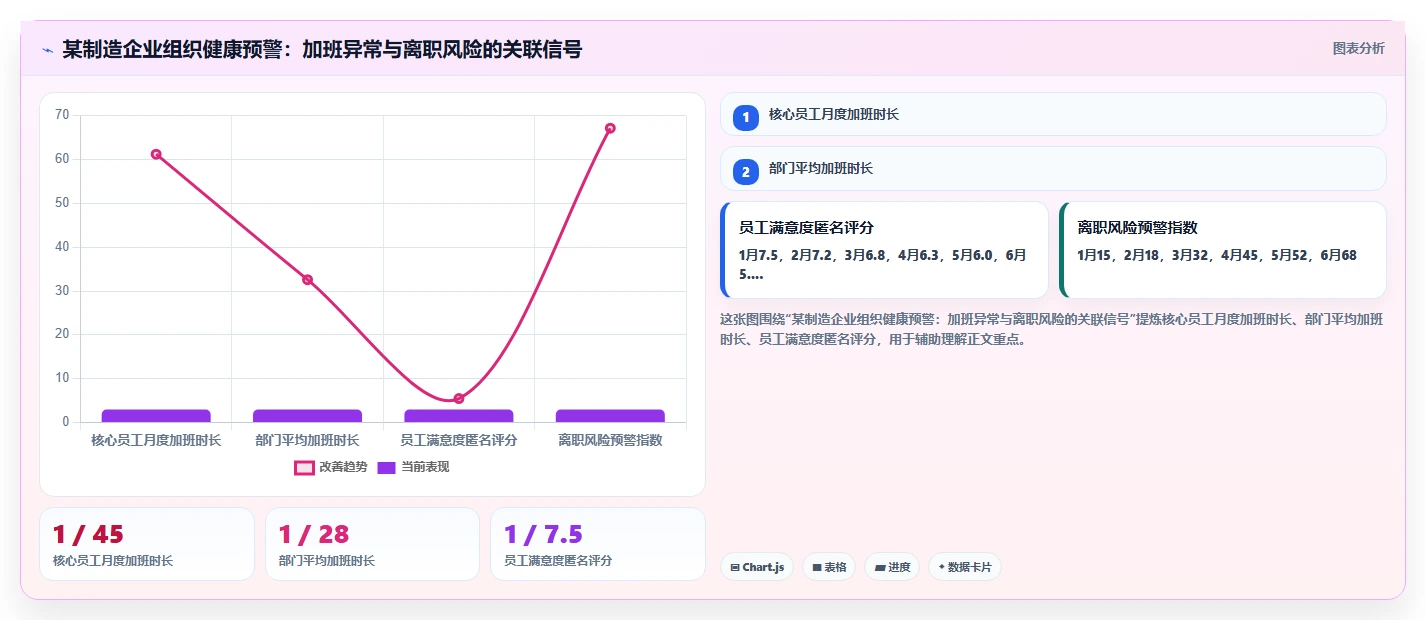The width and height of the screenshot is (1426, 620).
Task: Click x-axis label 核心员工月度加班时长
Action: point(156,440)
